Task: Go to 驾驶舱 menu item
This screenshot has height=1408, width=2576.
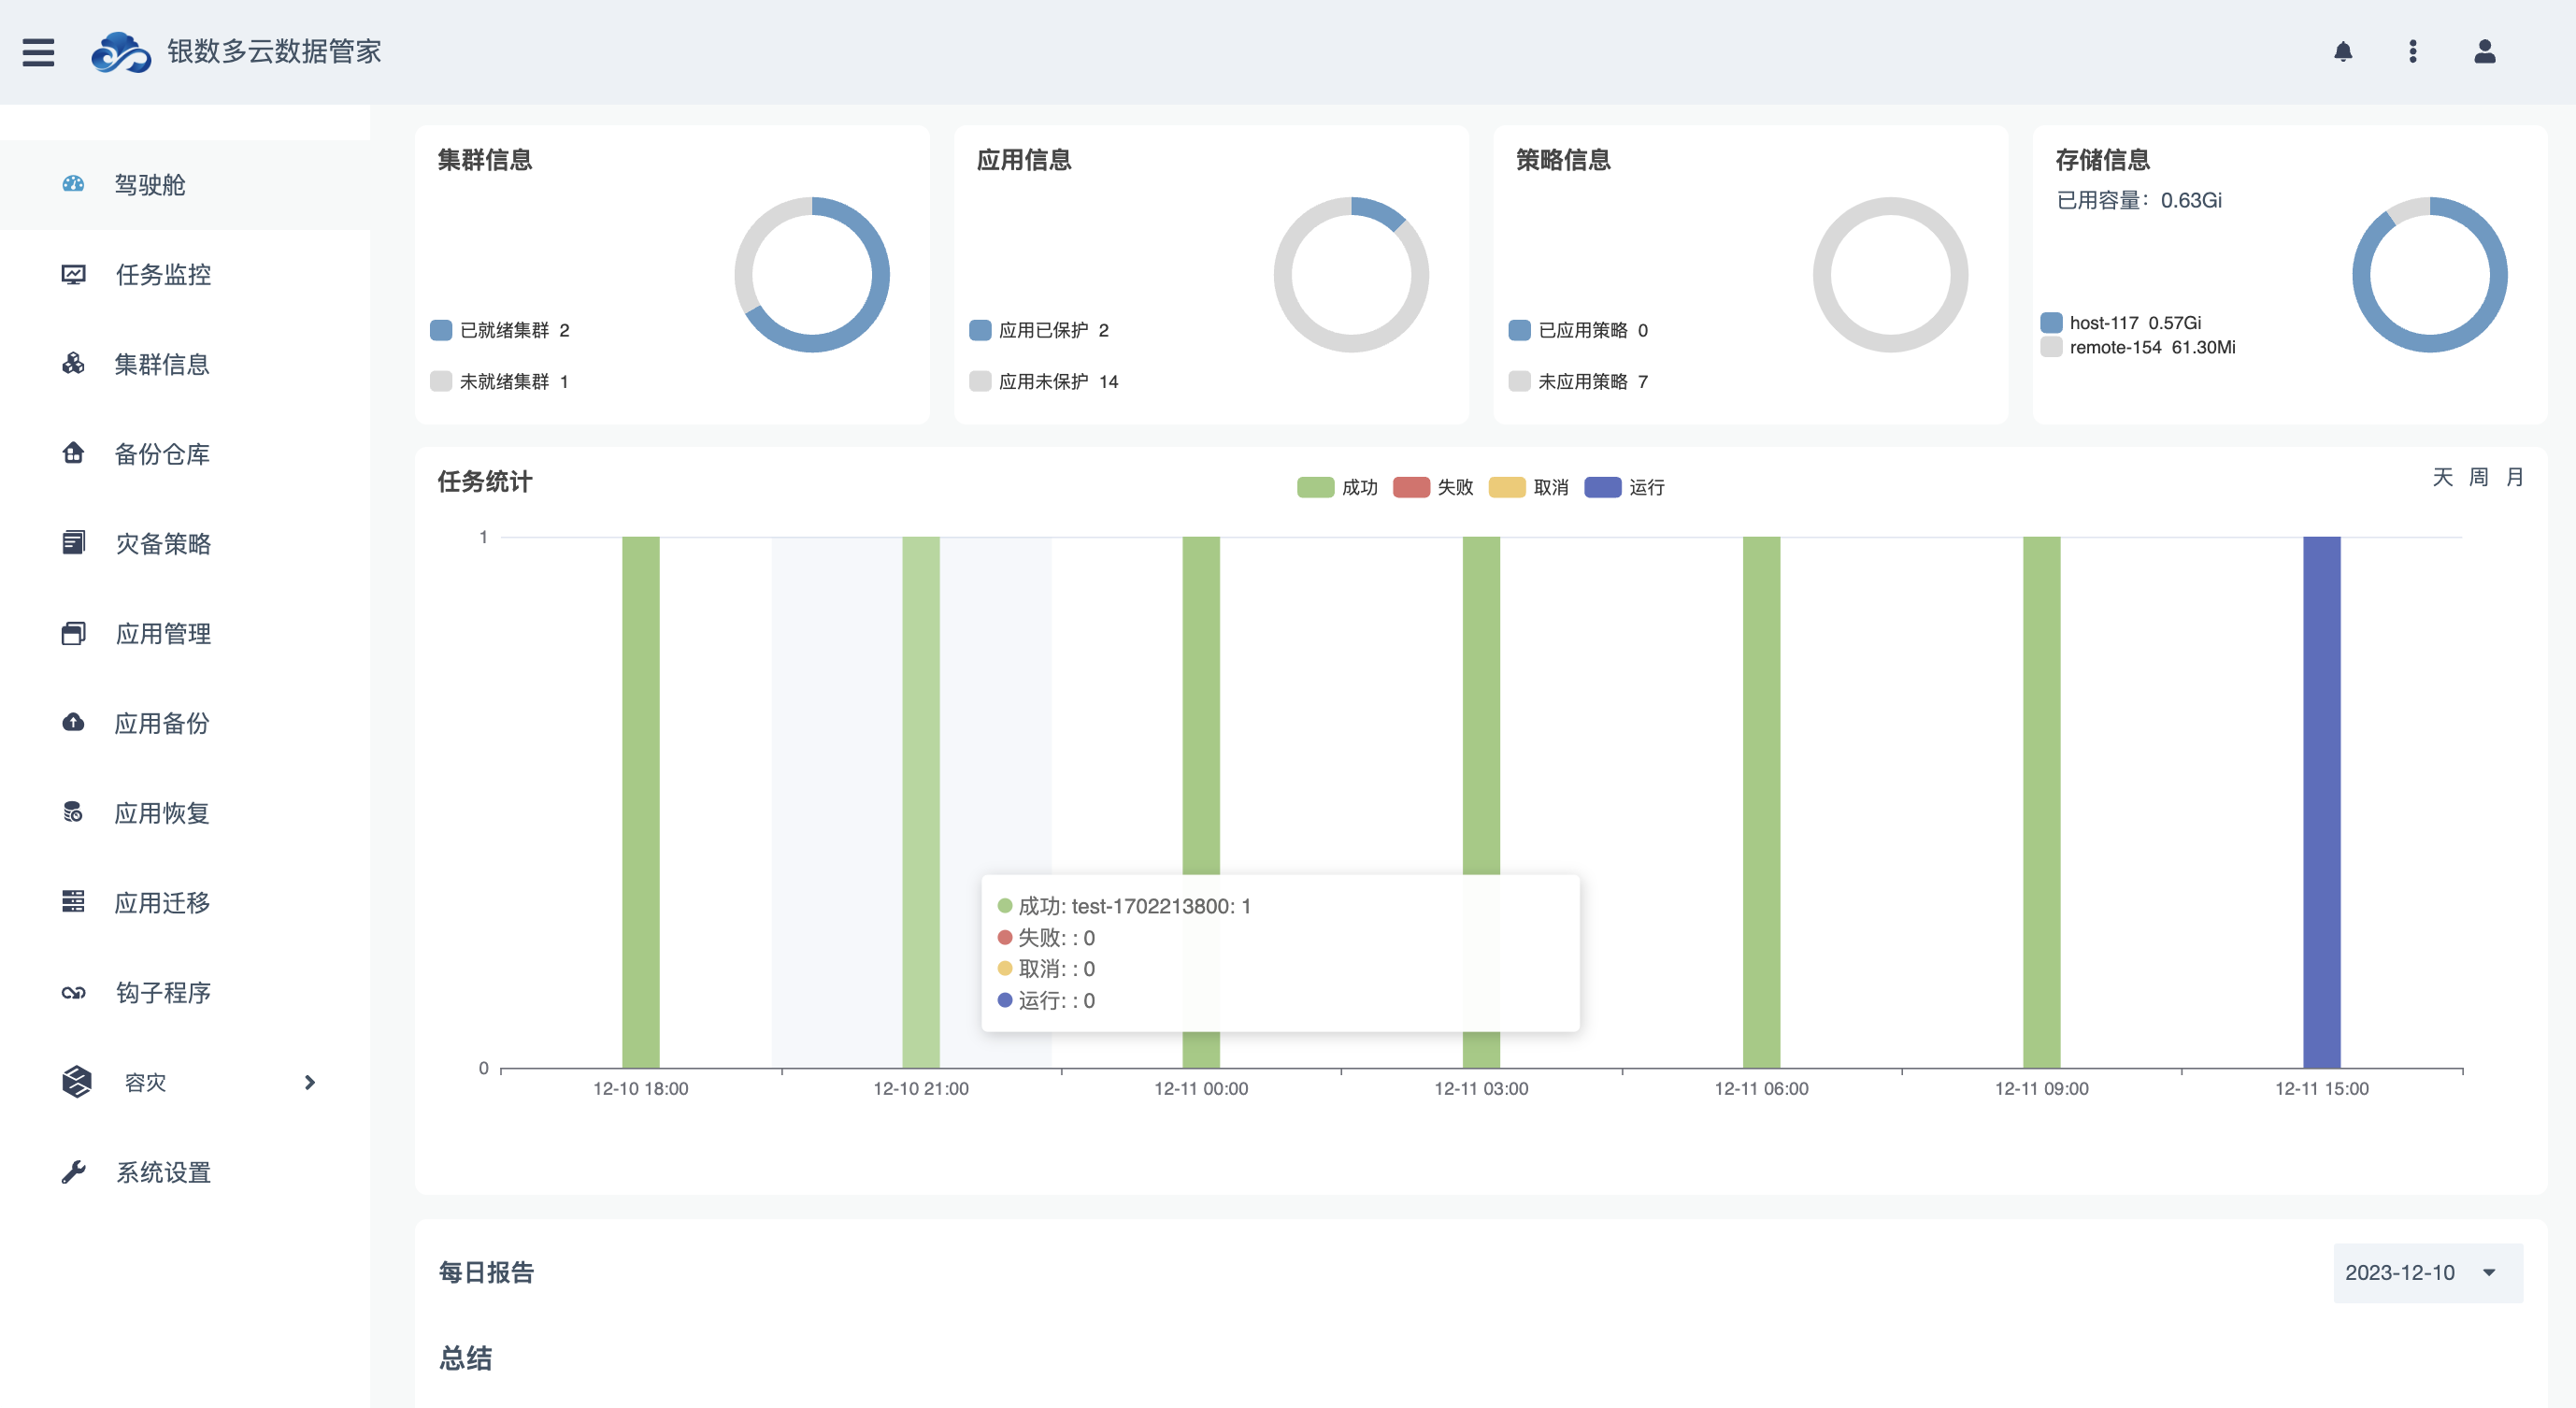Action: [185, 185]
